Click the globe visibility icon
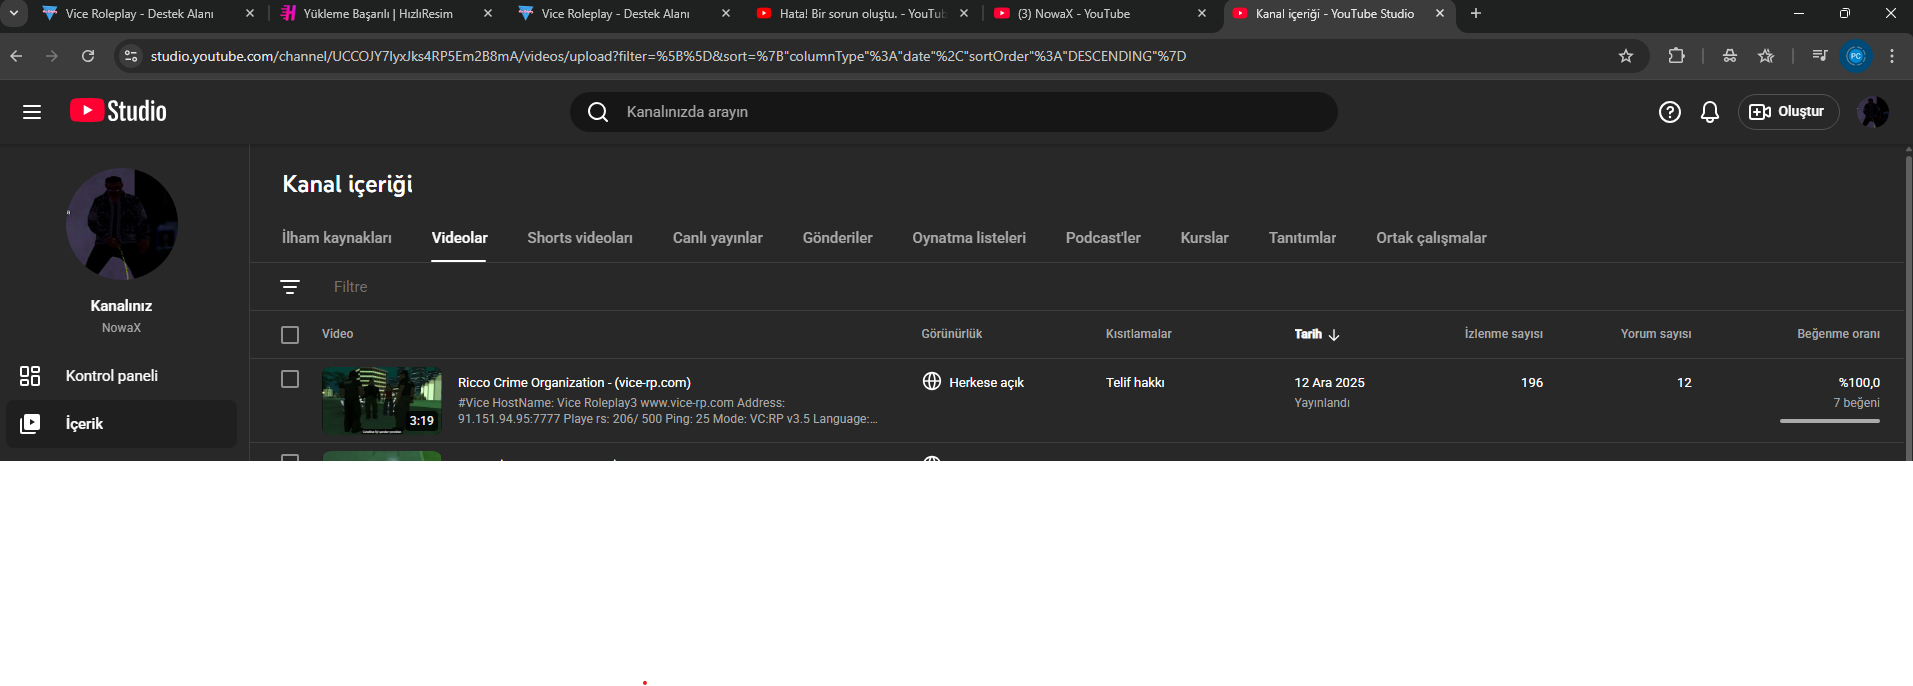The width and height of the screenshot is (1913, 686). click(x=932, y=381)
